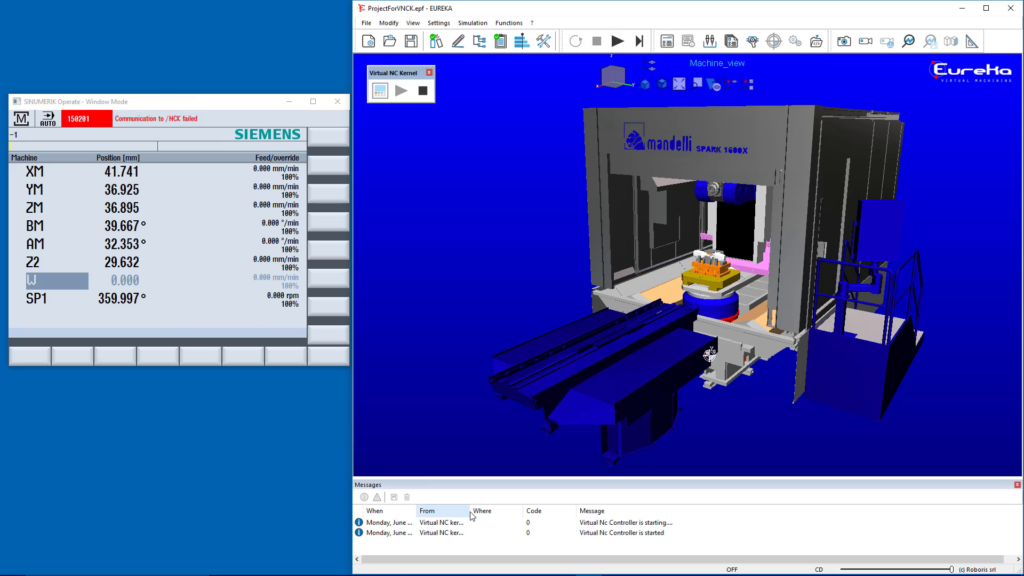Click the SINUMERIK M machine area icon
1024x576 pixels.
pos(21,118)
